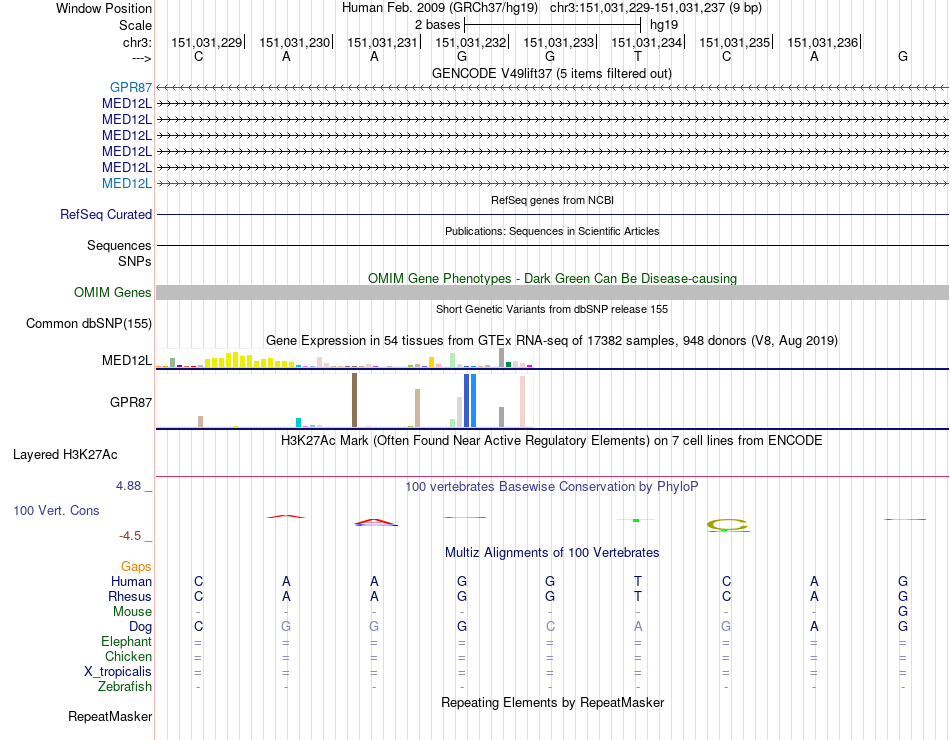Screen dimensions: 950x740
Task: Click the Multiz Alignments of 100 Vertebrates title
Action: pyautogui.click(x=552, y=553)
